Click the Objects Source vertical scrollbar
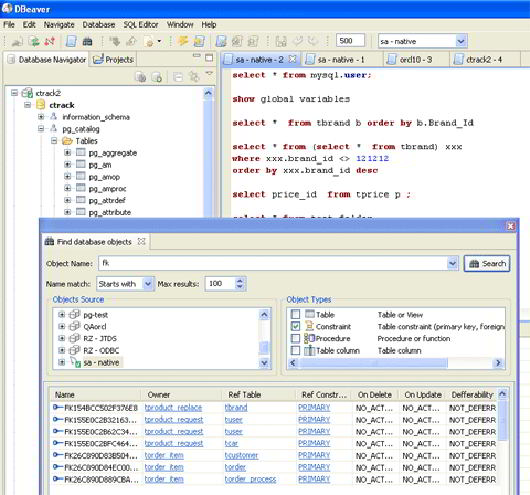 [264, 348]
